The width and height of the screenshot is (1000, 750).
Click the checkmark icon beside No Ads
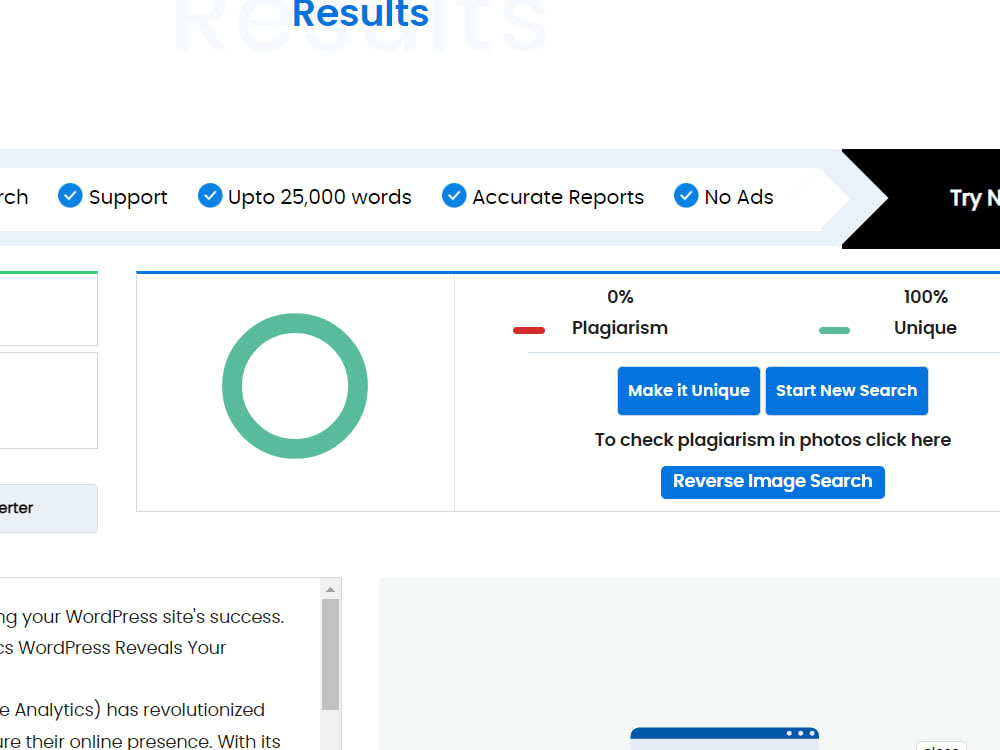[686, 196]
